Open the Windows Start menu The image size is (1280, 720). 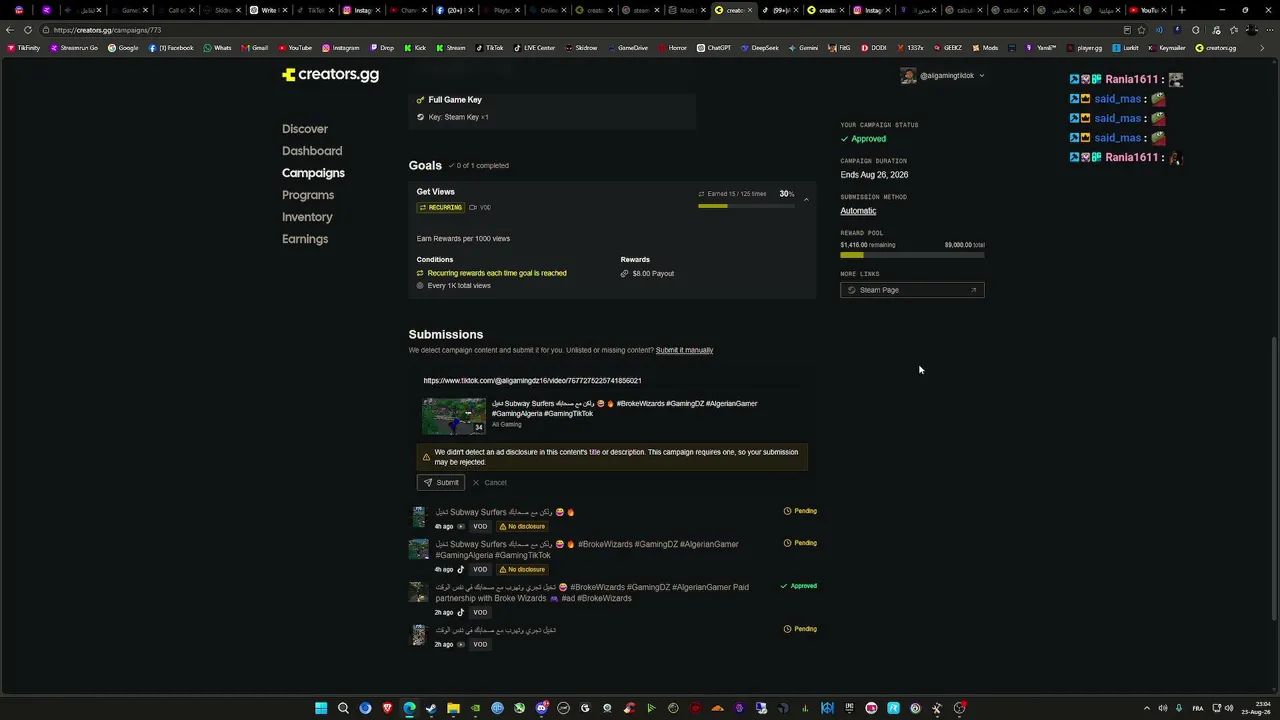[321, 708]
